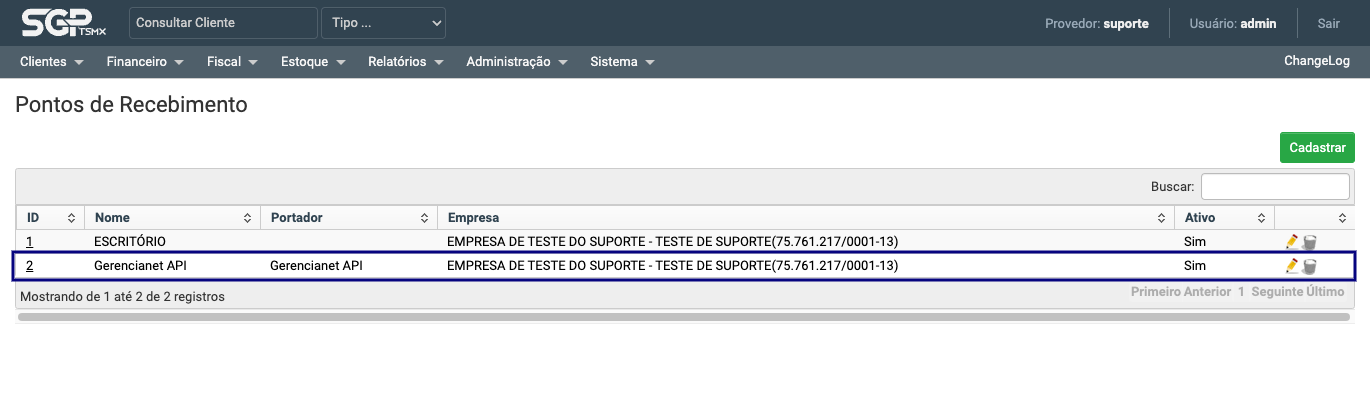Image resolution: width=1370 pixels, height=408 pixels.
Task: Edit the ESCRITÓRIO row with pencil icon
Action: [1292, 241]
